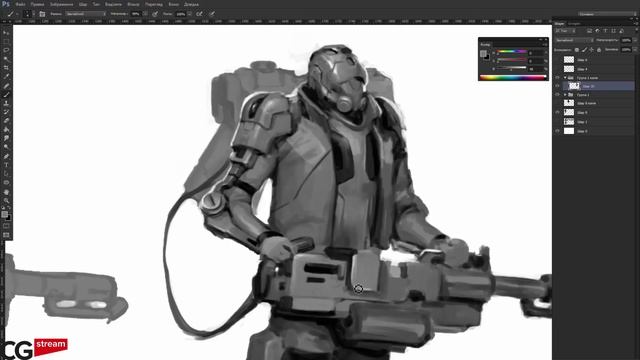Select the Type tool

click(x=6, y=165)
